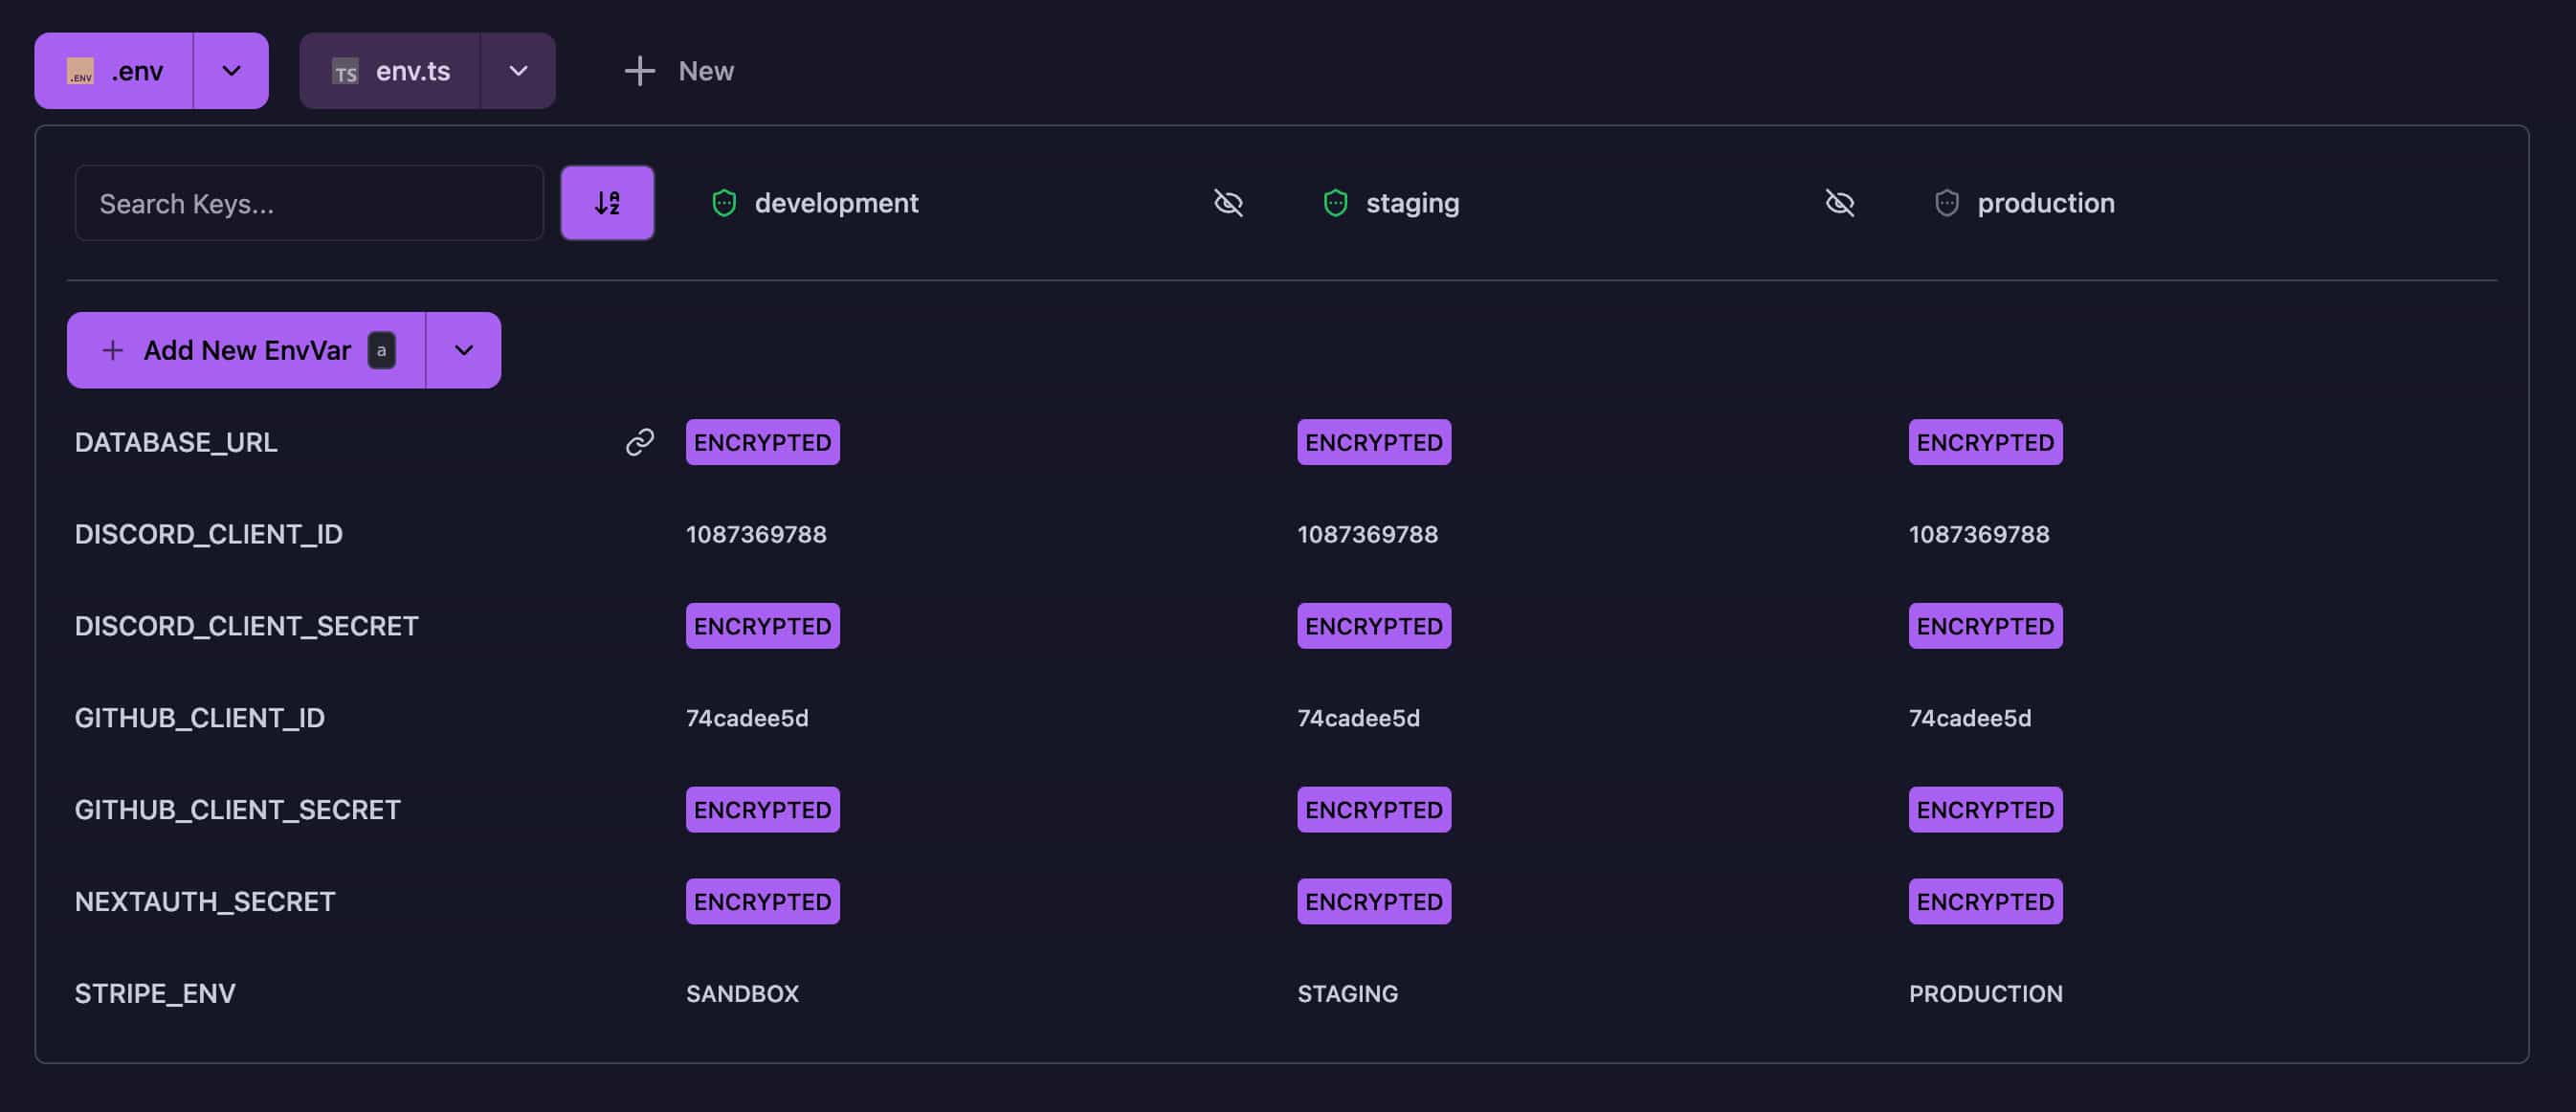Click the STRIPE_ENV staging value STAGING

tap(1347, 993)
